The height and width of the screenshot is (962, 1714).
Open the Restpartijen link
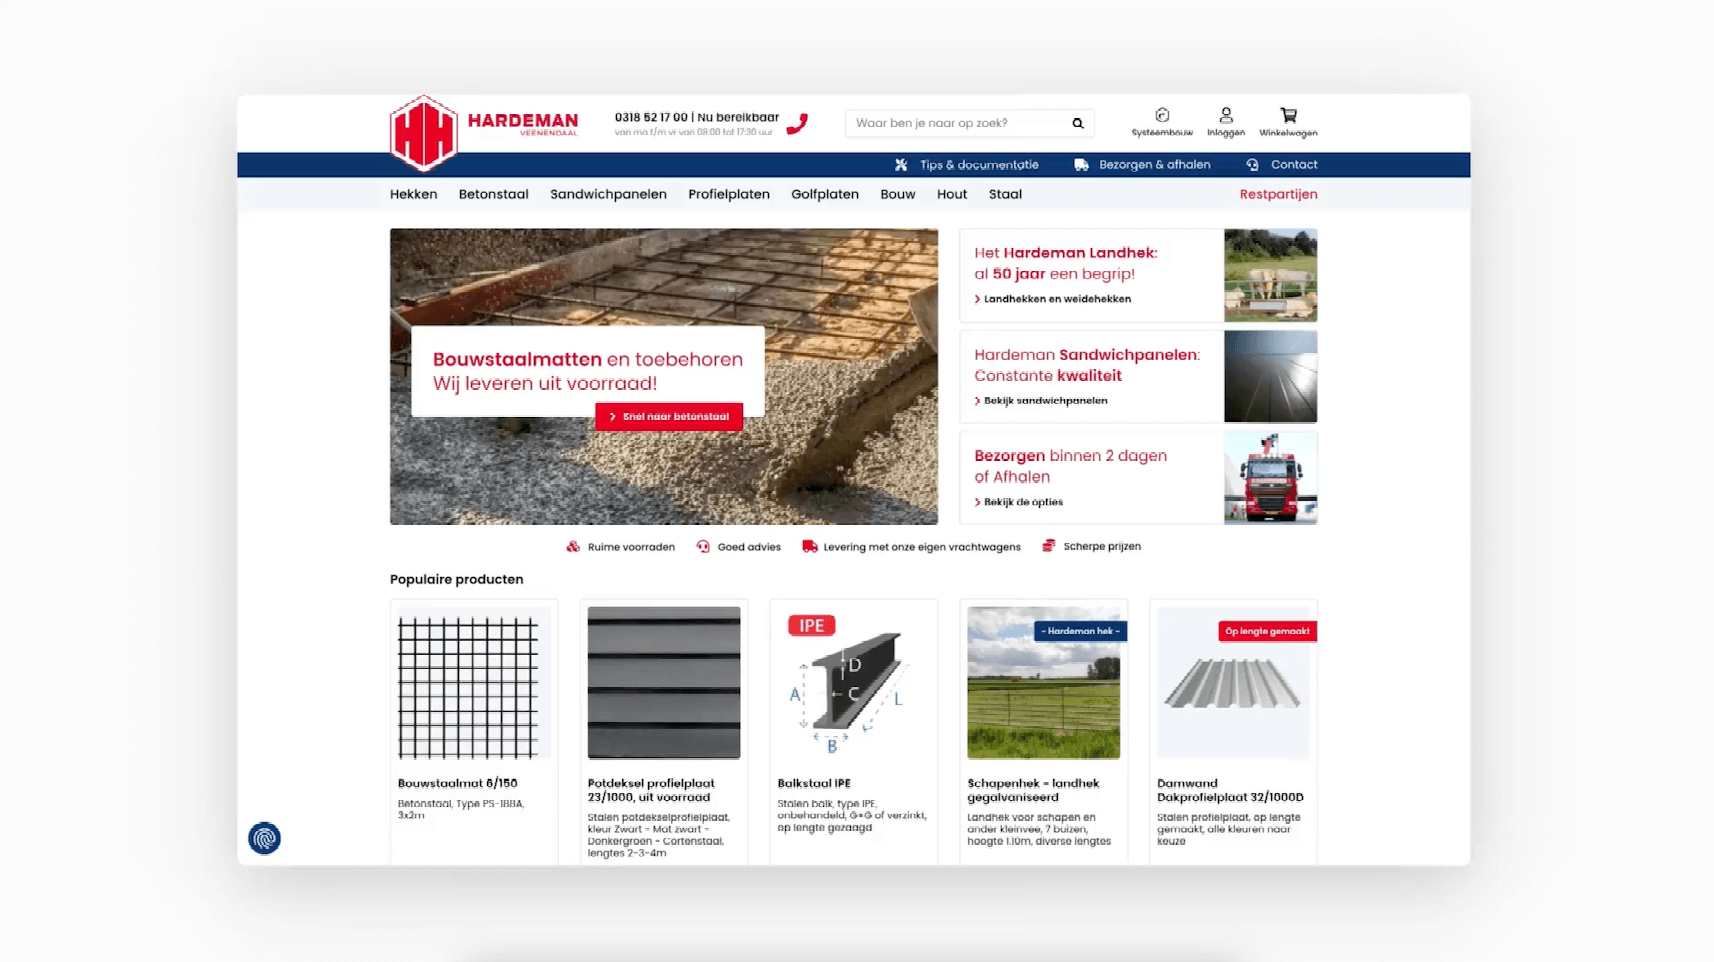point(1278,194)
